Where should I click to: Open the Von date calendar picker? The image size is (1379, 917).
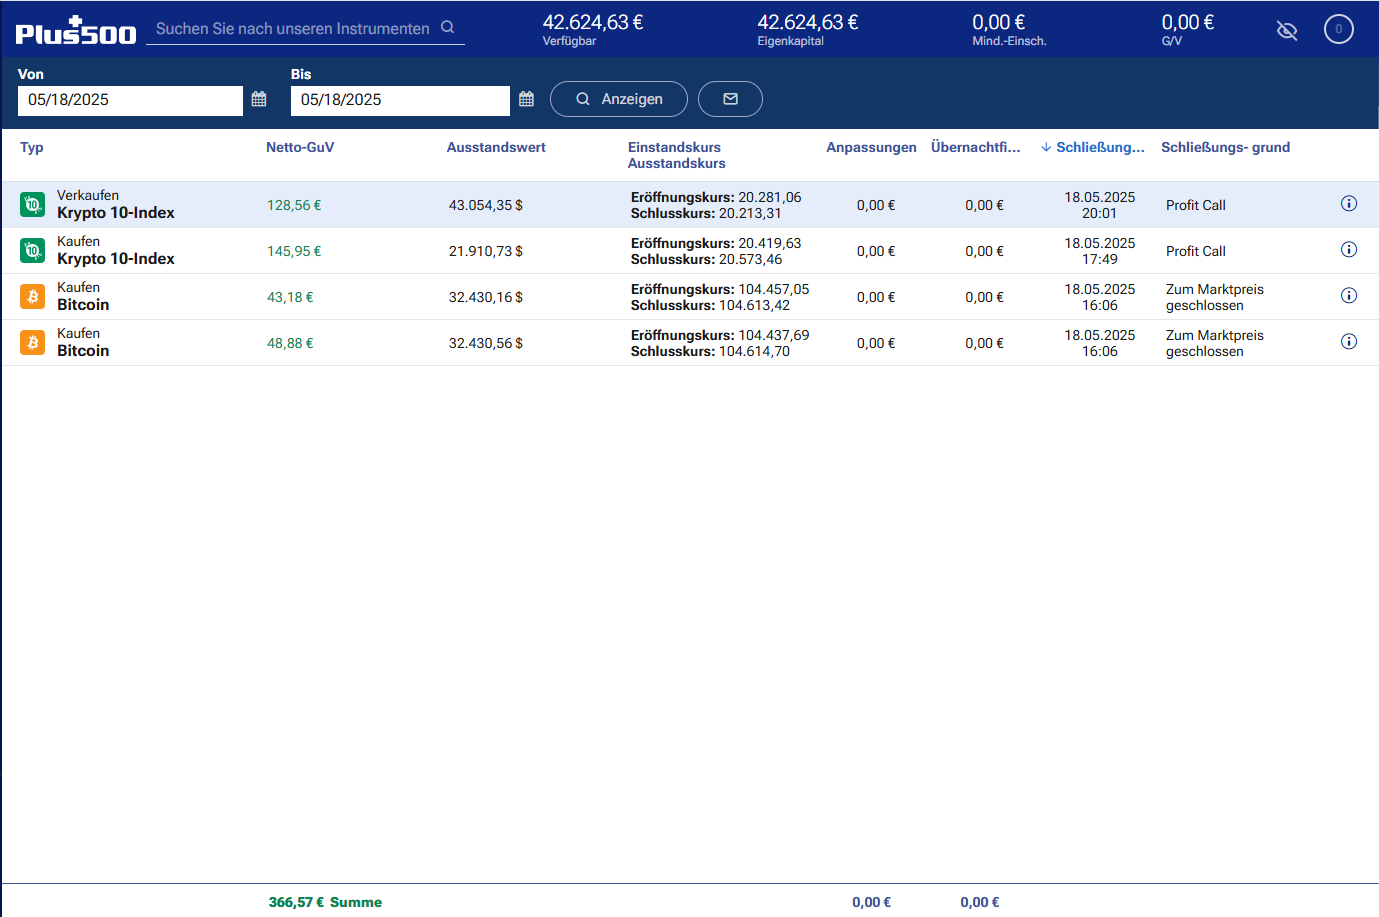click(259, 99)
